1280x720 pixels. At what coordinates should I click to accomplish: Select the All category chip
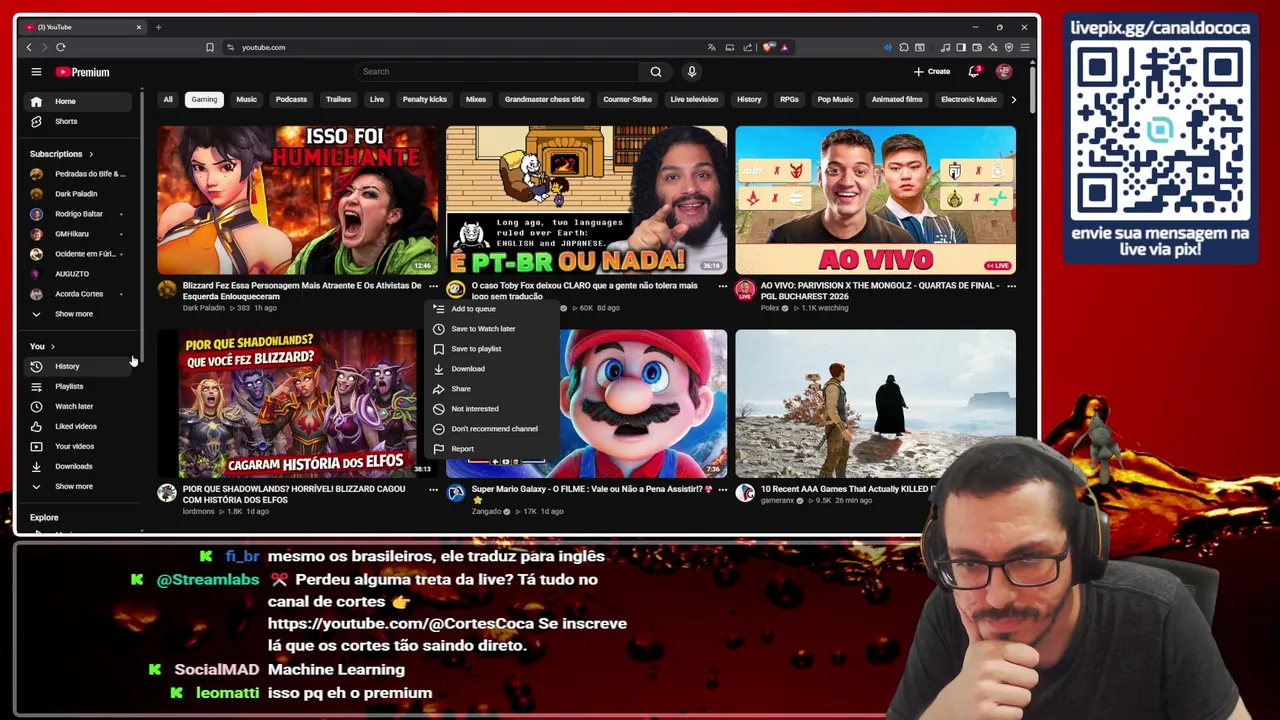[x=168, y=99]
